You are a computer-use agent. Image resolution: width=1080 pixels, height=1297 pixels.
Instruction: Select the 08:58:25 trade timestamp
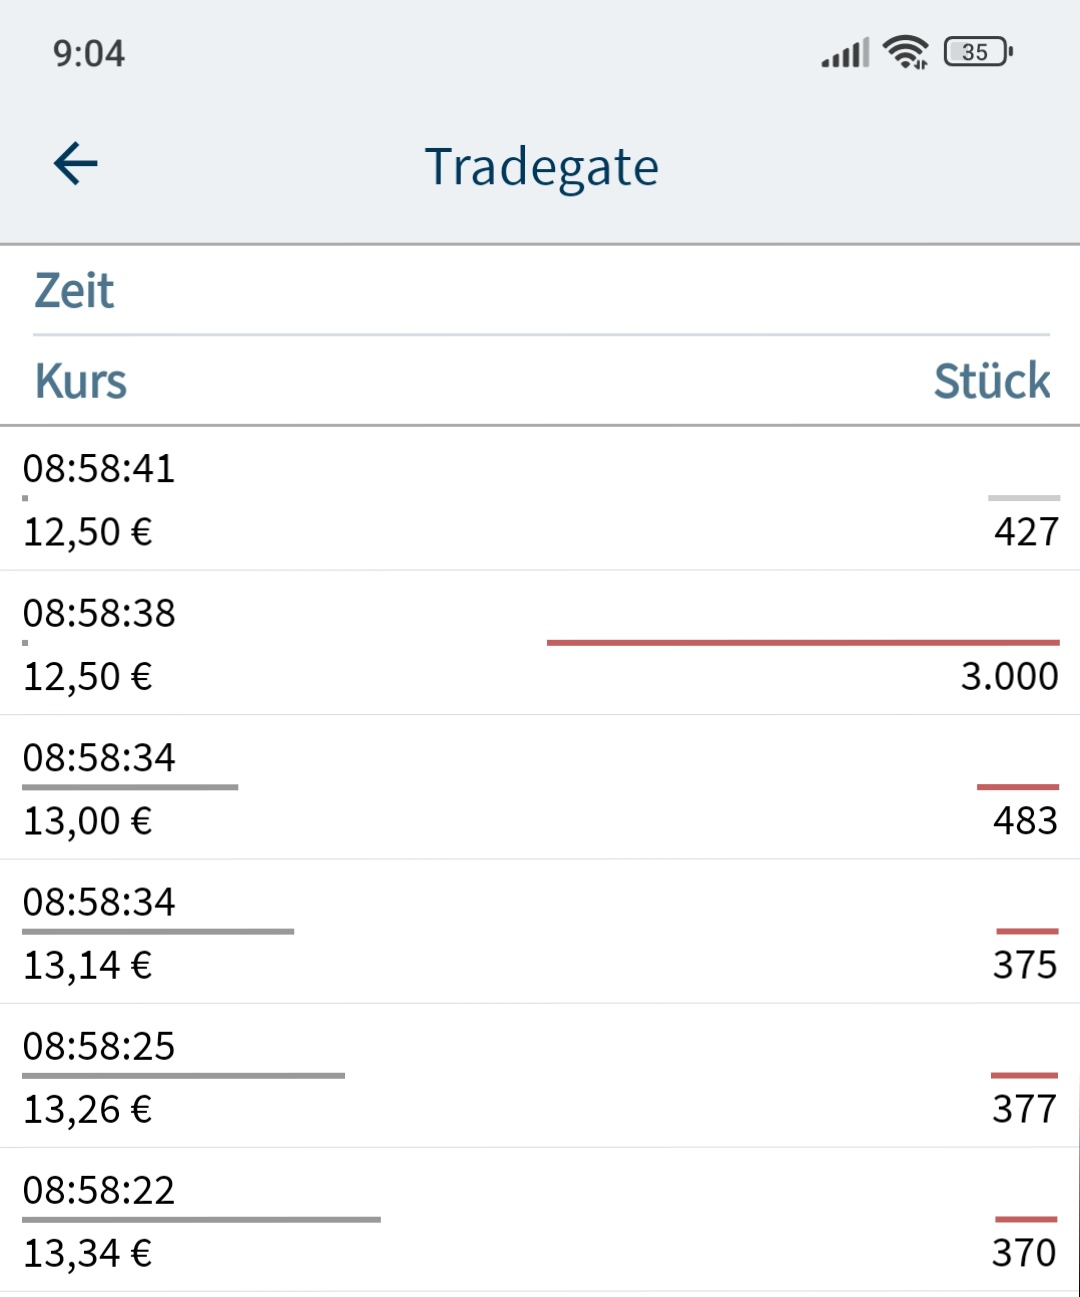click(99, 1046)
